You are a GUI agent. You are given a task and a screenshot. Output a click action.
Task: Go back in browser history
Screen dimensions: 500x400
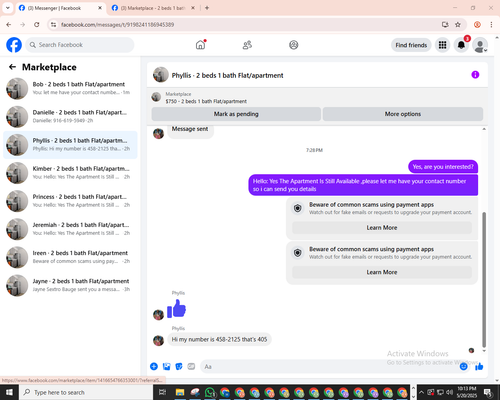[9, 25]
